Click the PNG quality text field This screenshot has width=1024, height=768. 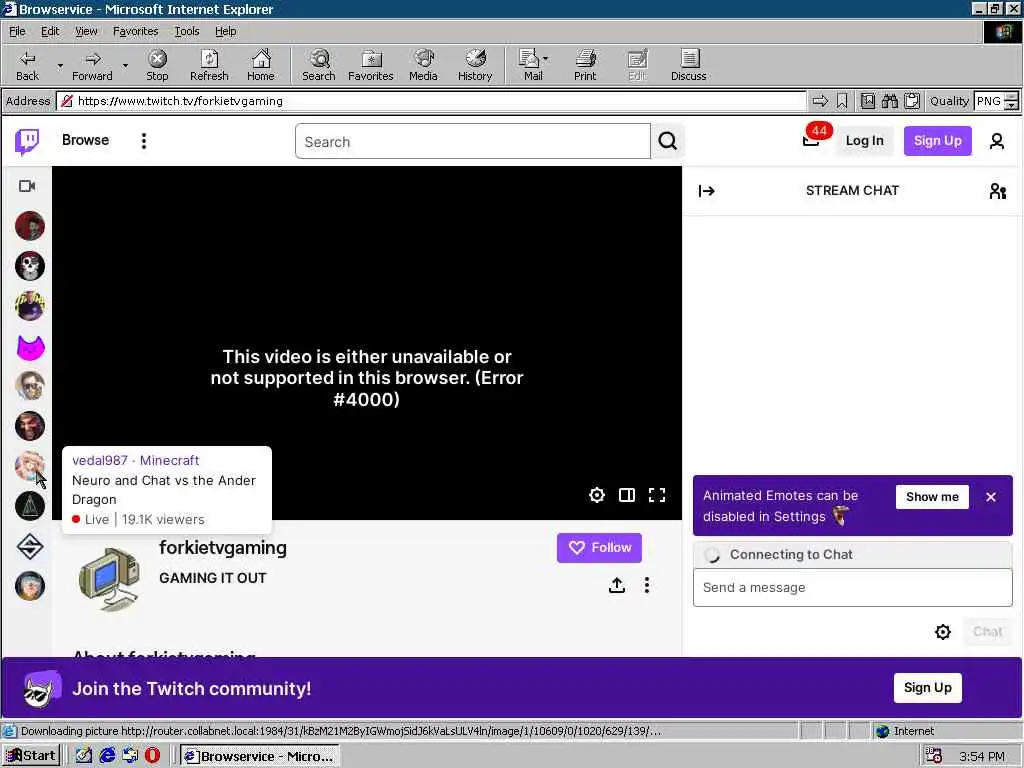pyautogui.click(x=989, y=101)
